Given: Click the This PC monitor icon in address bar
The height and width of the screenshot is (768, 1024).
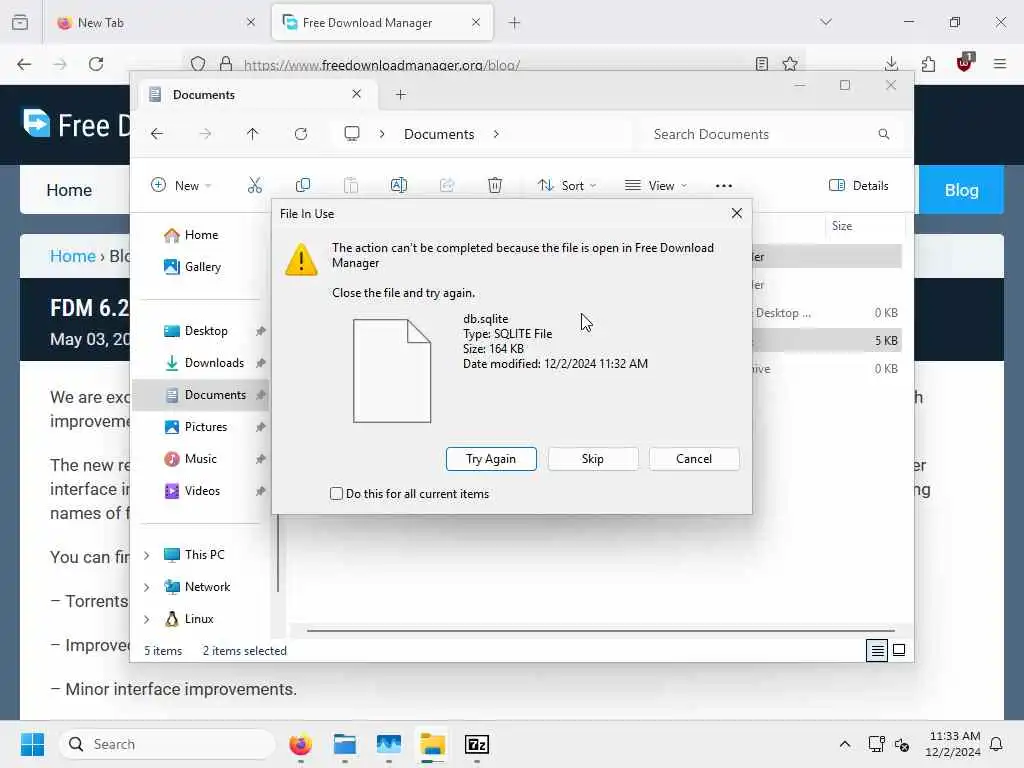Looking at the screenshot, I should coord(352,134).
